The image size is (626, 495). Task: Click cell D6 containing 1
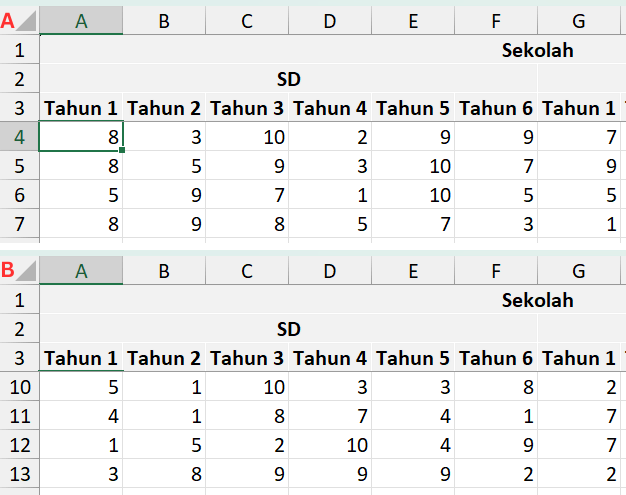point(330,195)
